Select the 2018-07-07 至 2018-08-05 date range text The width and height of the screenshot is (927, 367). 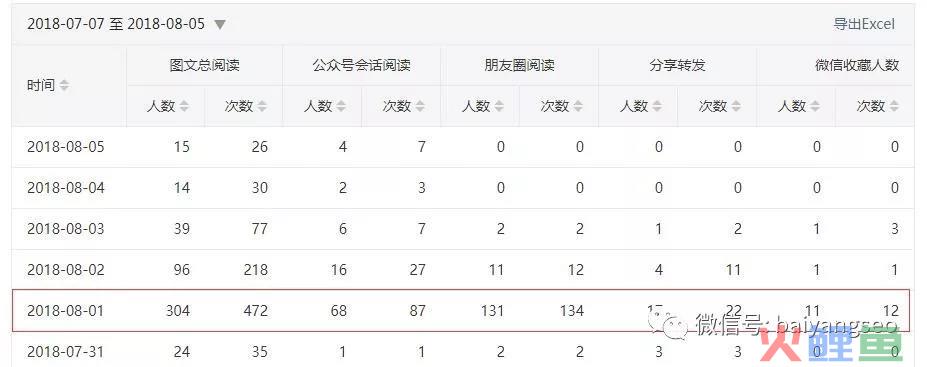pyautogui.click(x=116, y=24)
